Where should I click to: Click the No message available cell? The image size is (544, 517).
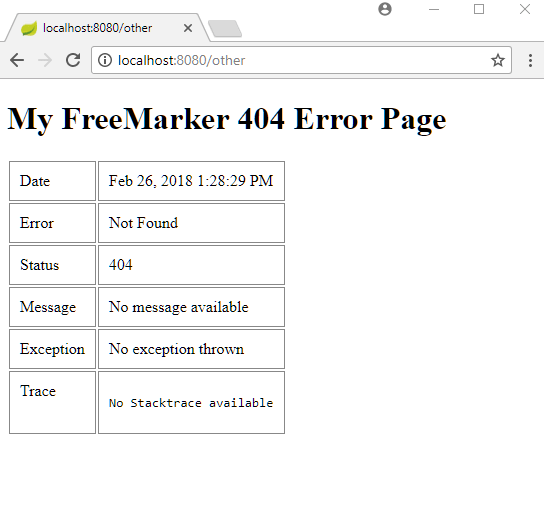click(192, 307)
